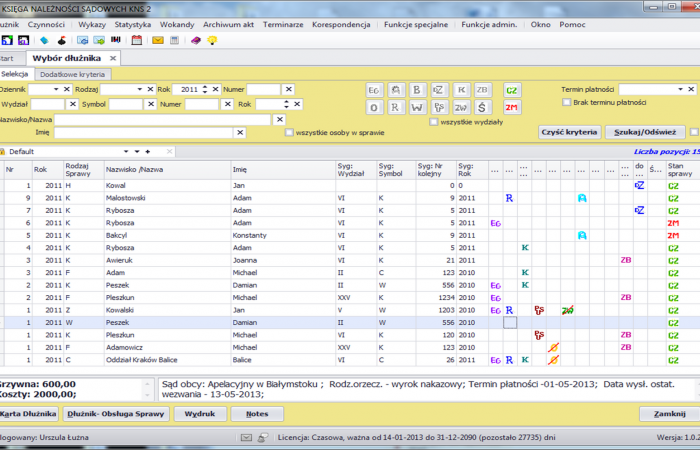700x450 pixels.
Task: Toggle the ZB filter button
Action: click(x=482, y=90)
